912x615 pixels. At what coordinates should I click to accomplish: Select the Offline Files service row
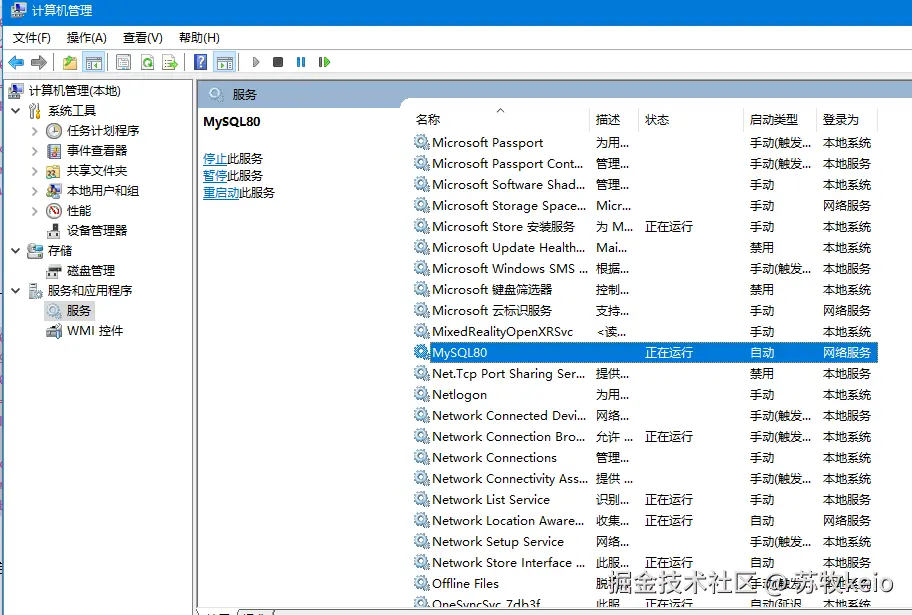(644, 583)
